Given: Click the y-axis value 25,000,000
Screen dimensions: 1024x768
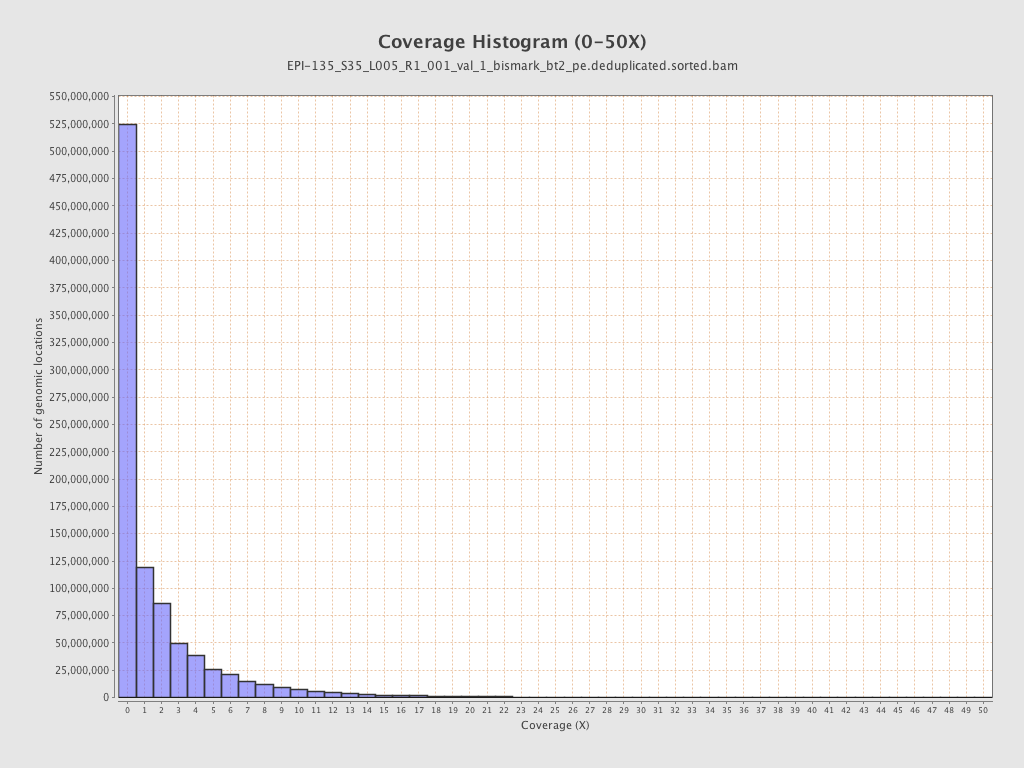Looking at the screenshot, I should point(82,670).
